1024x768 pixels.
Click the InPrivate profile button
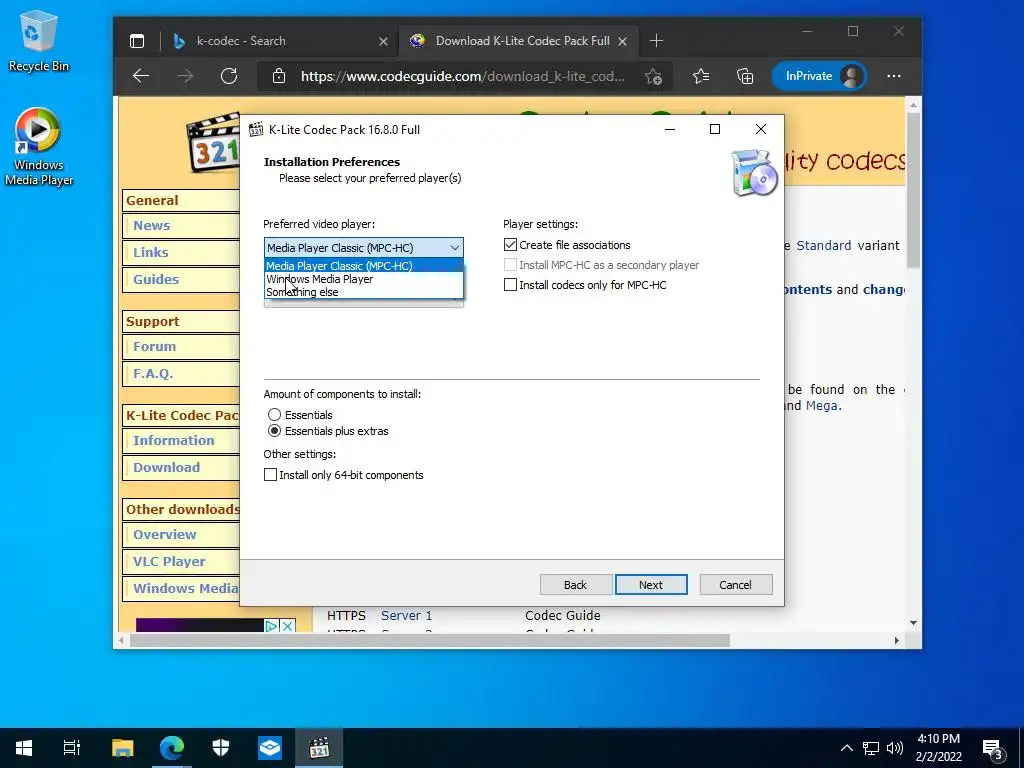(x=819, y=76)
